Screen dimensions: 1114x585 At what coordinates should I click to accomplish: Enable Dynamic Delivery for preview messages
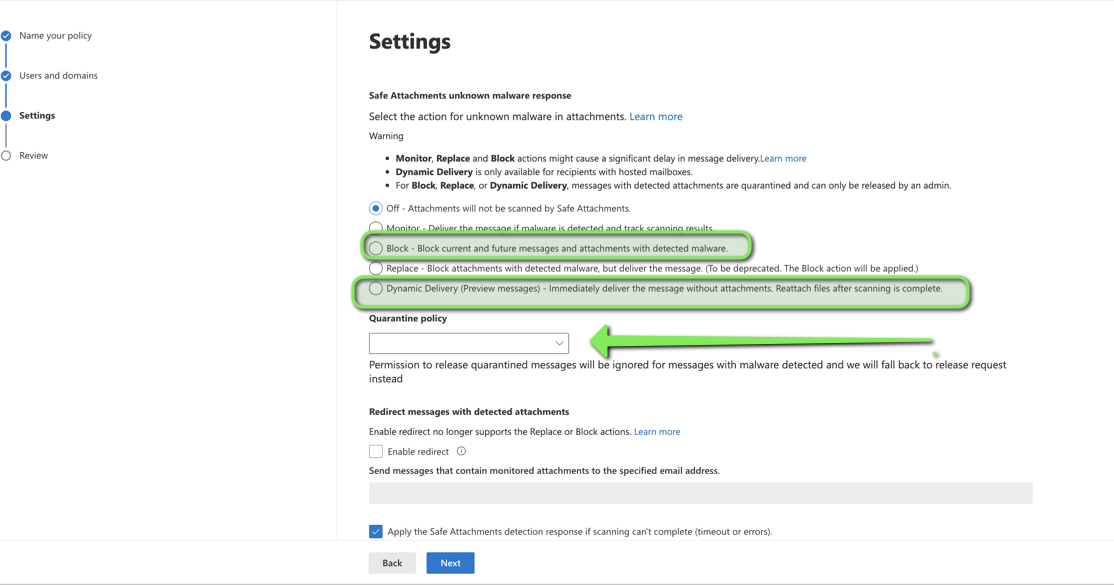(375, 290)
